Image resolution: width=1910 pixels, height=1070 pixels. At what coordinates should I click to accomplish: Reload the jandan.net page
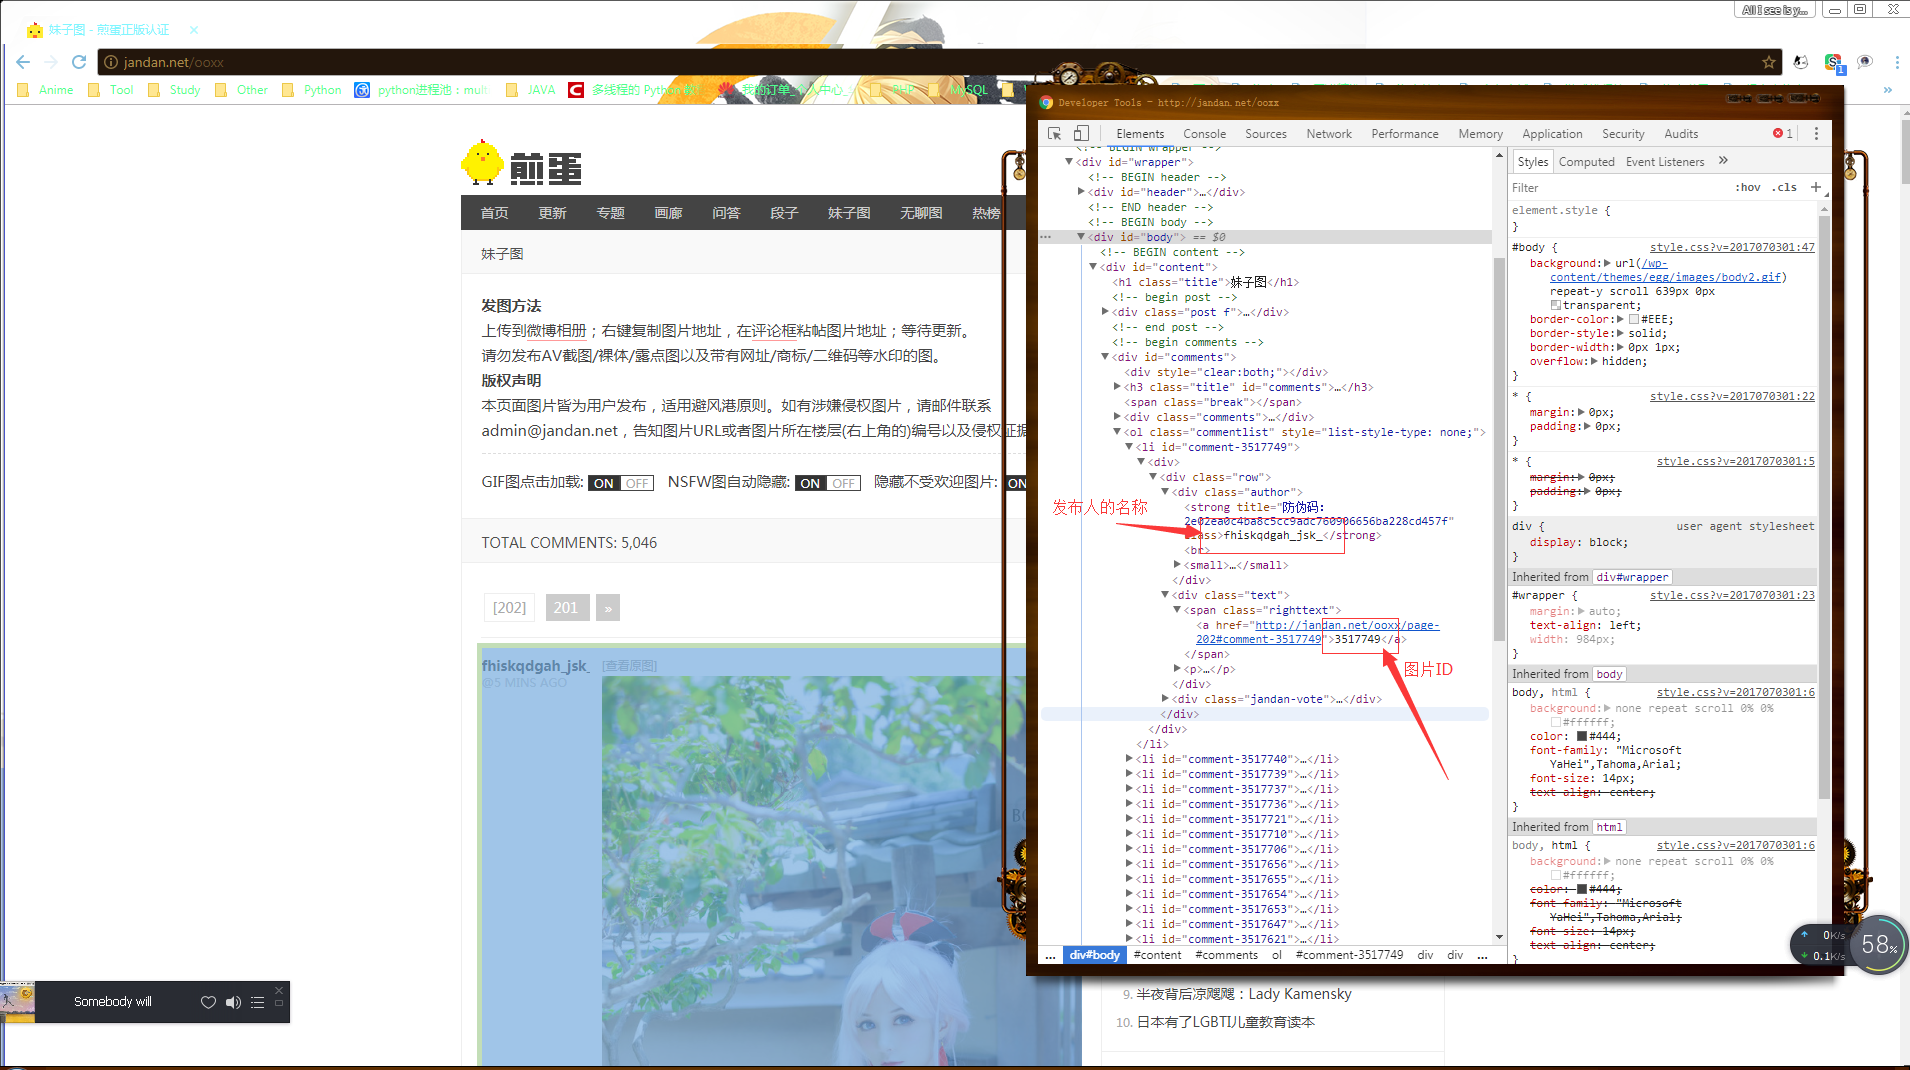point(79,62)
